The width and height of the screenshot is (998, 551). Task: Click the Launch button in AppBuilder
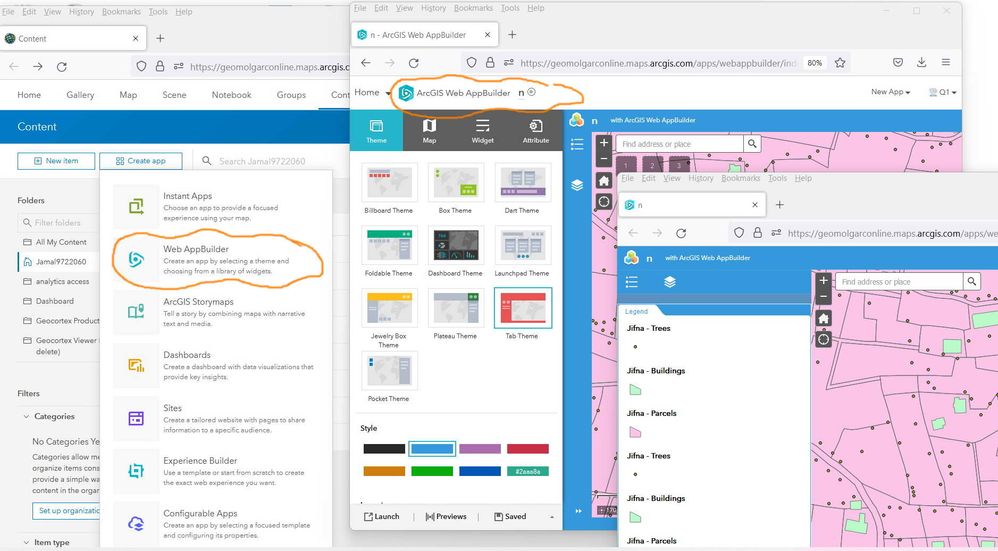(x=382, y=517)
